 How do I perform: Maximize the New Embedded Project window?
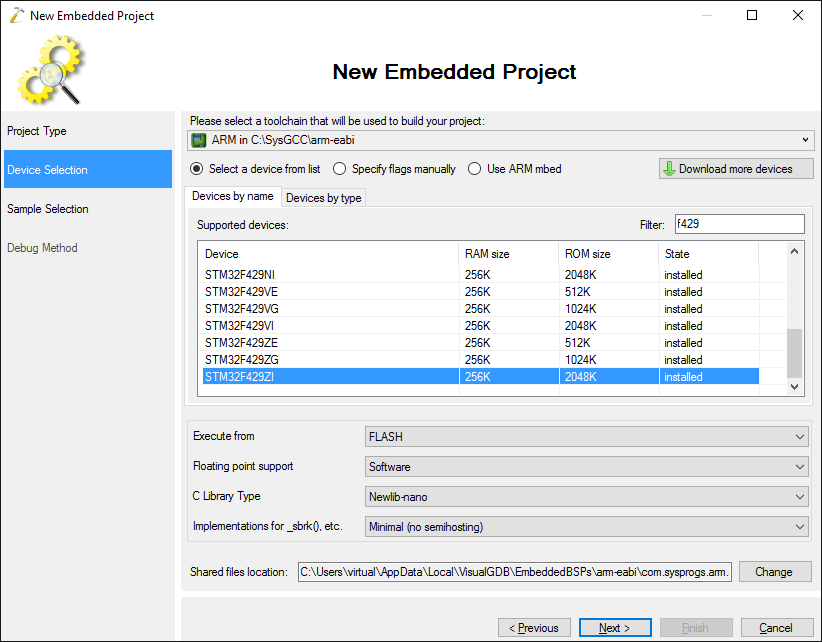752,15
